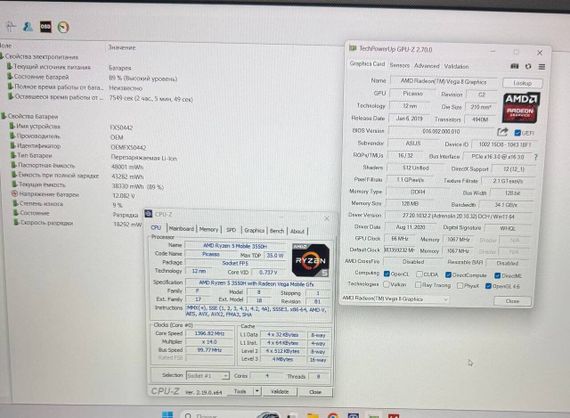Click the Windows Start button
570x418 pixels.
pyautogui.click(x=168, y=415)
